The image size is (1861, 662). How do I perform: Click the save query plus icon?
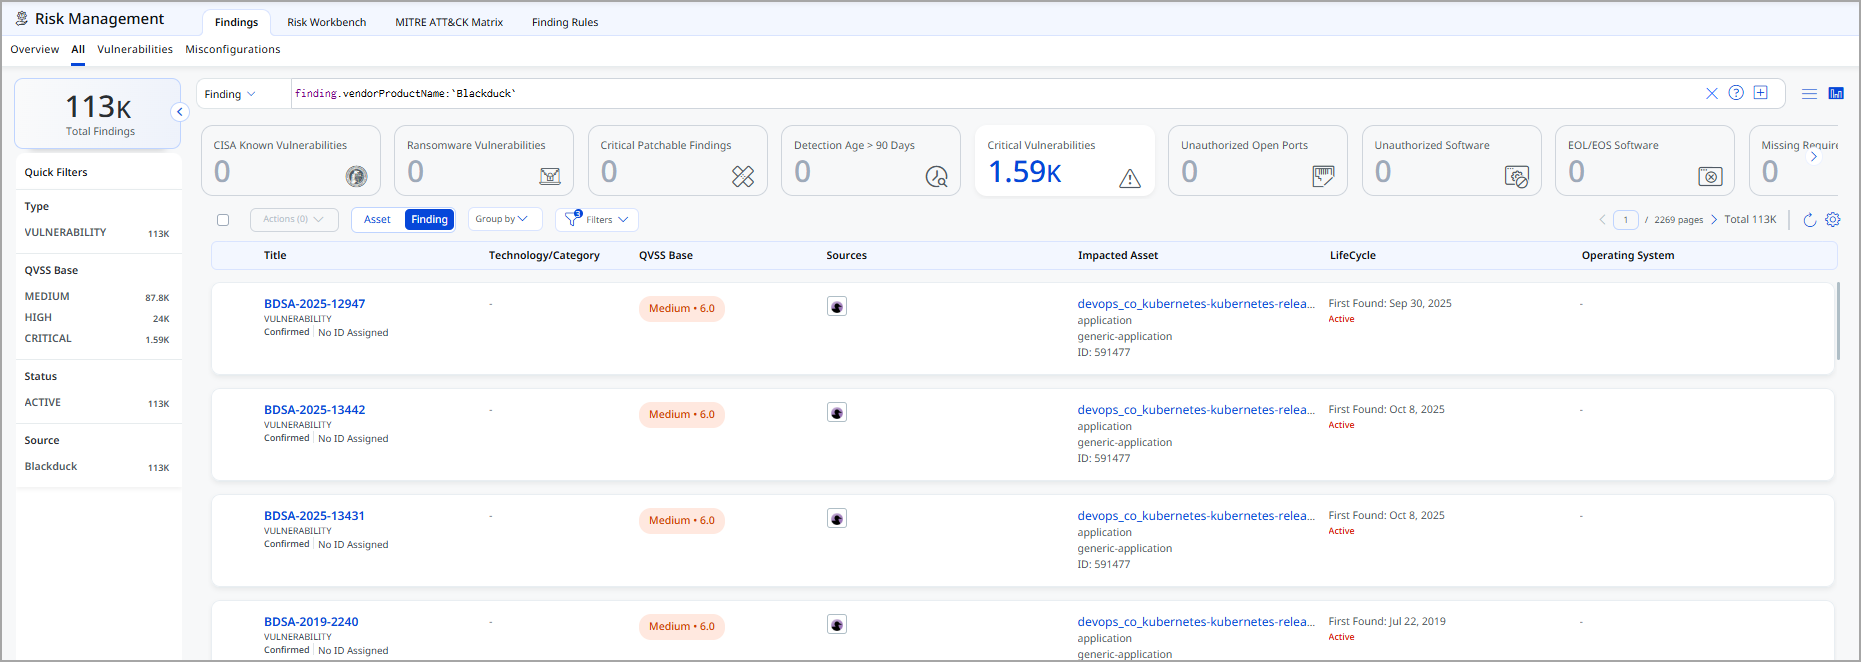tap(1761, 93)
